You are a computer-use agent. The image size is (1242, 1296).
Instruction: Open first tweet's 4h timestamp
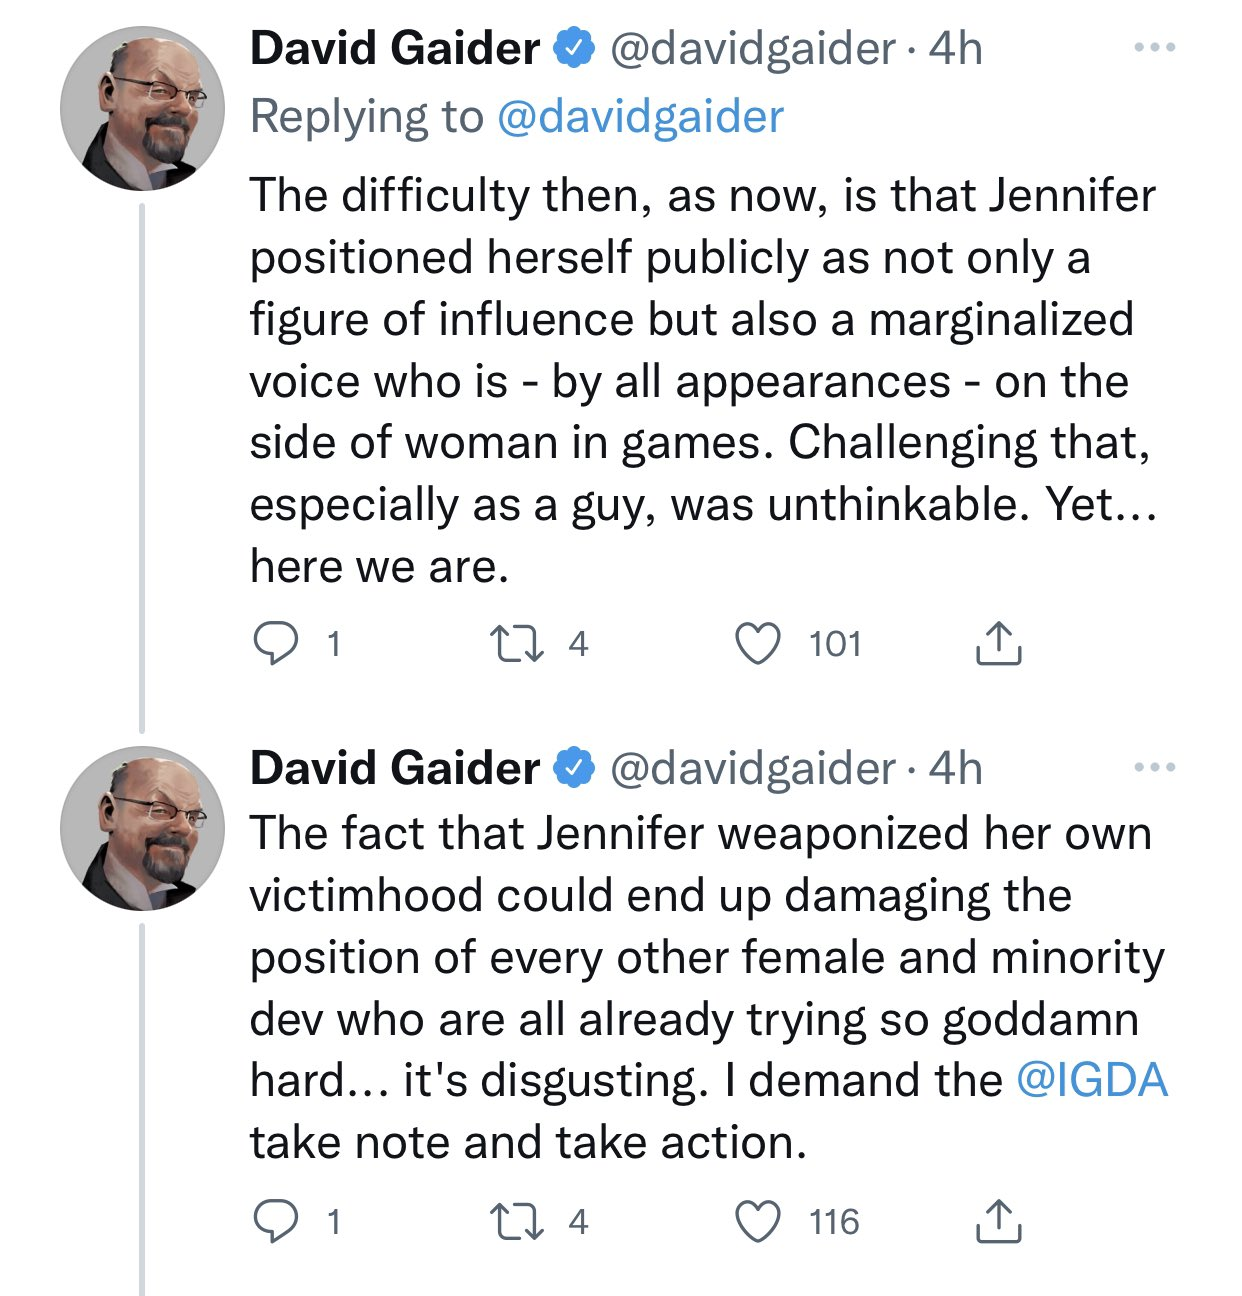(x=955, y=48)
